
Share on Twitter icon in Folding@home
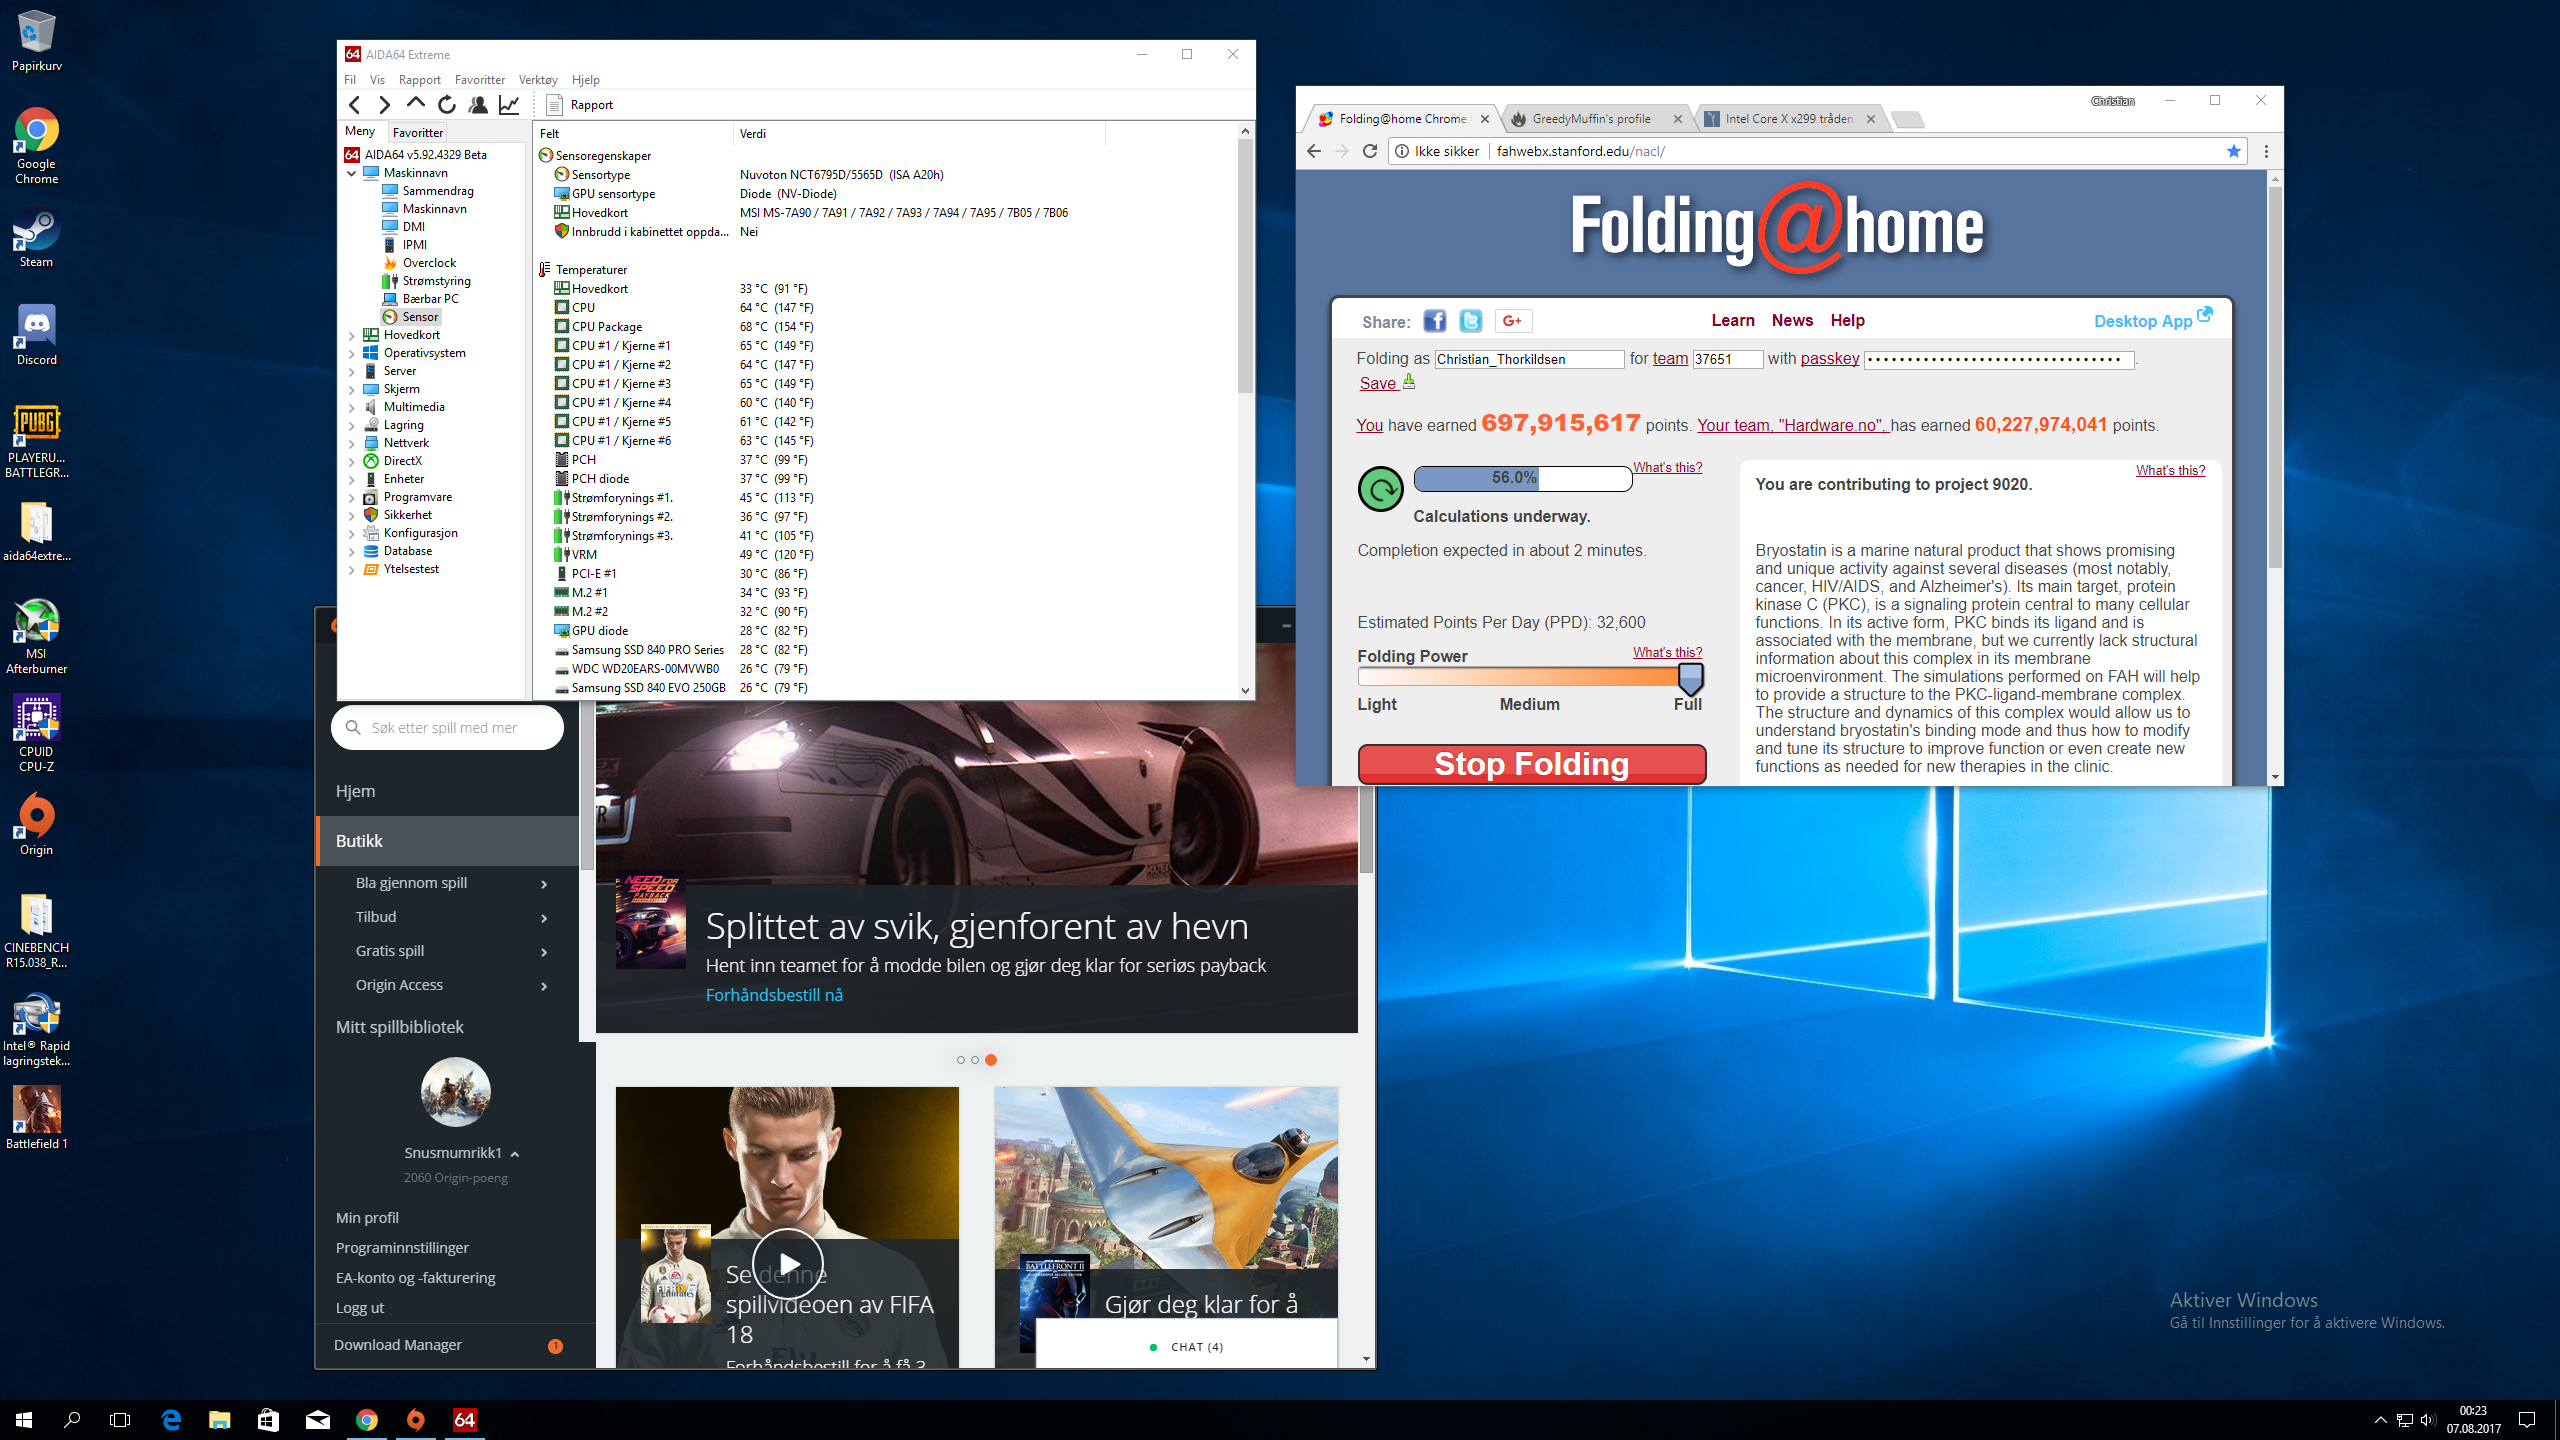coord(1470,321)
